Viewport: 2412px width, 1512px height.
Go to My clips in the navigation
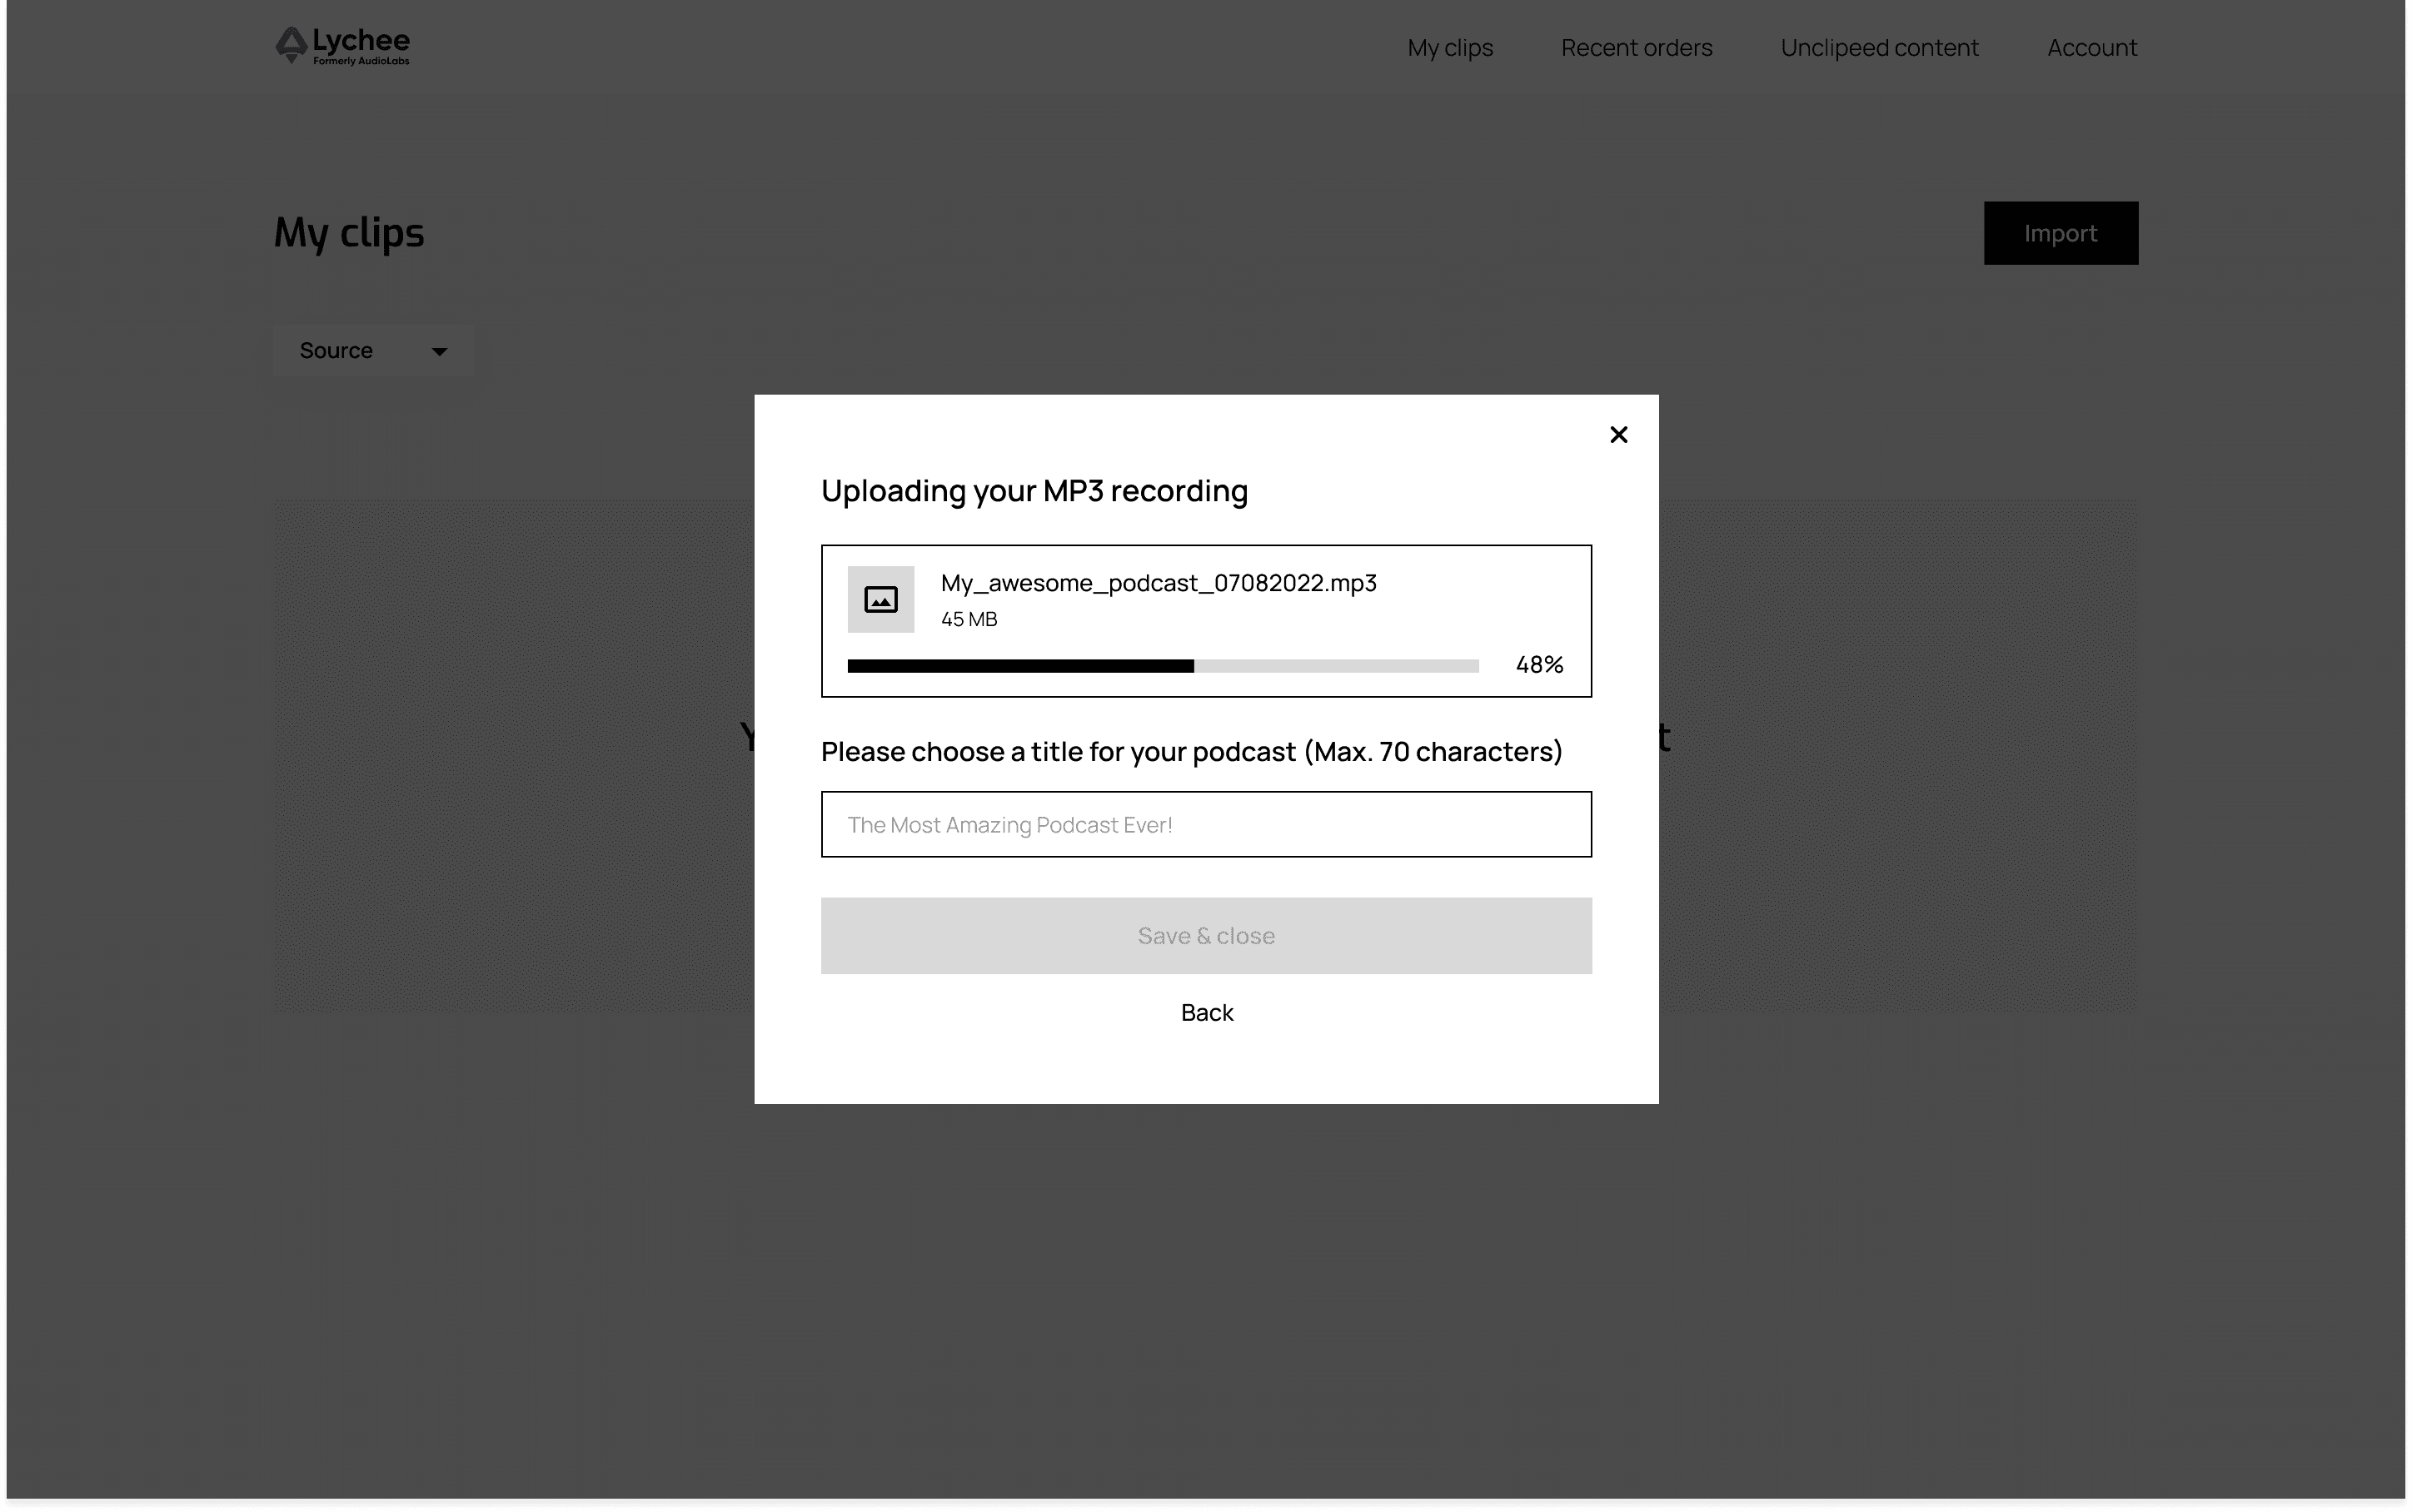coord(1449,48)
